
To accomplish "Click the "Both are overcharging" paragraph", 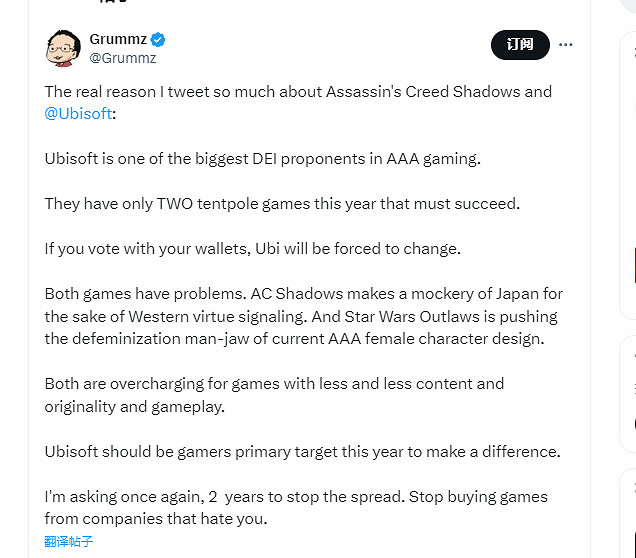I will click(274, 394).
